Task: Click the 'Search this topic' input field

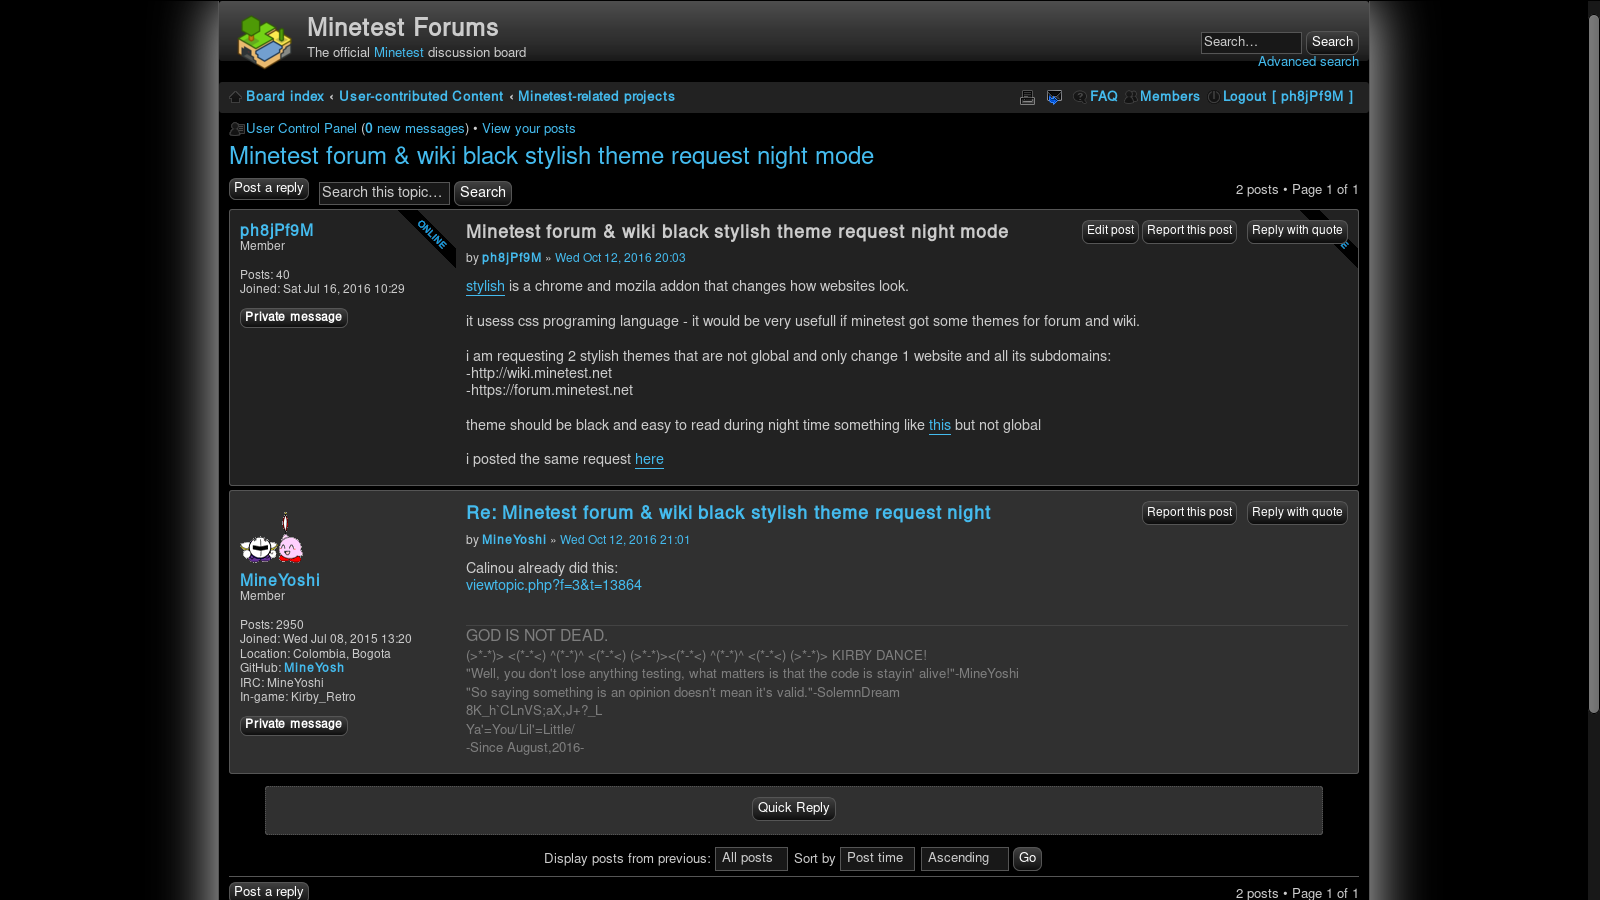Action: pos(383,193)
